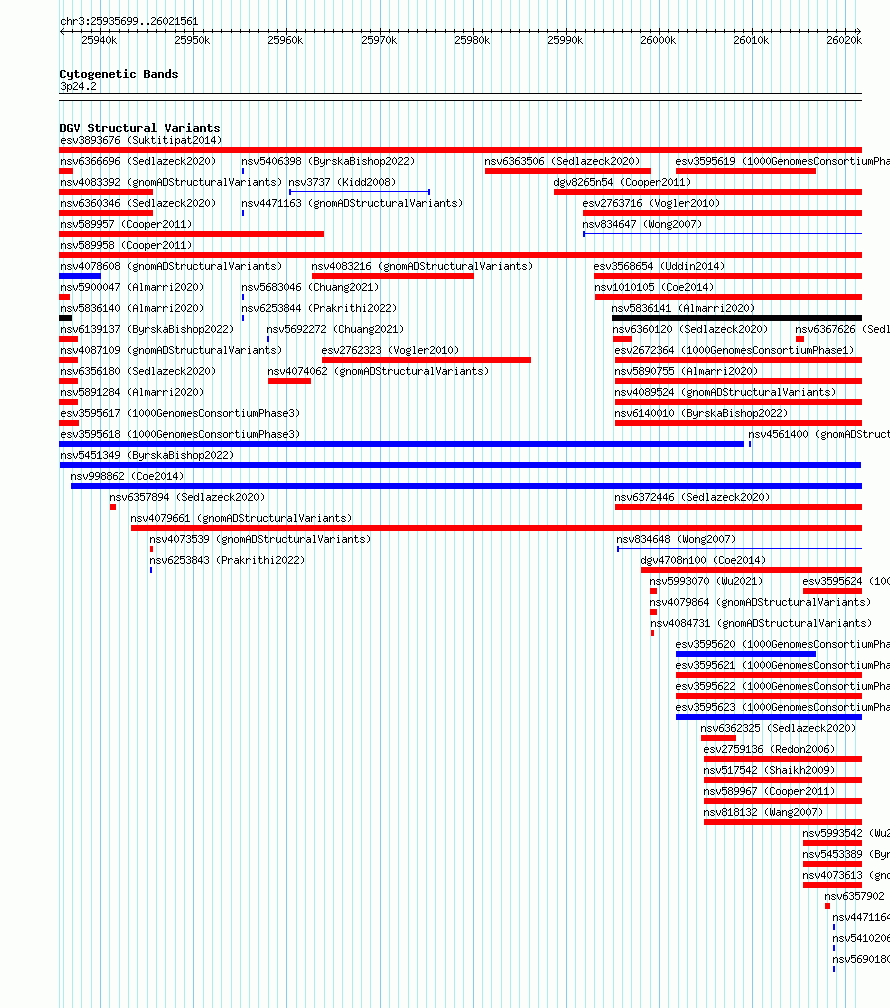
Task: Select esv2759136 (Redon2006) label
Action: (x=769, y=750)
